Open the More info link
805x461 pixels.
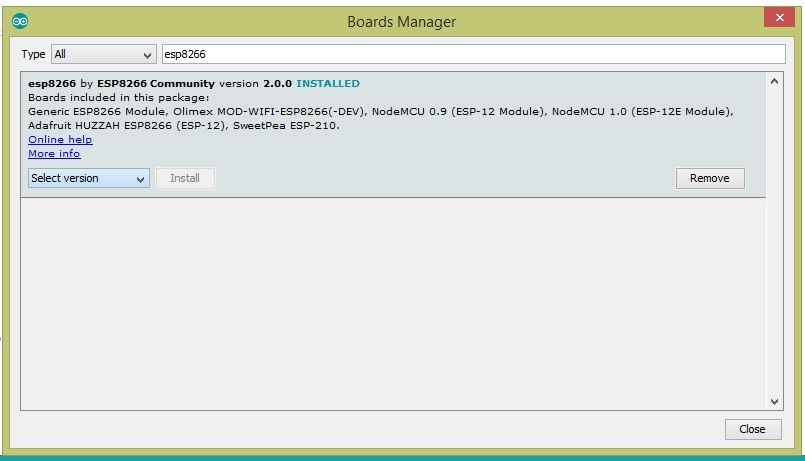point(54,153)
